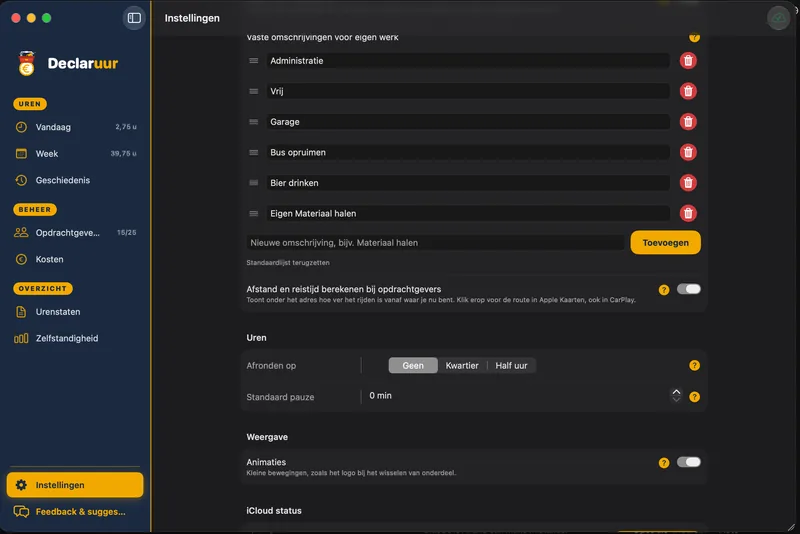Image resolution: width=800 pixels, height=534 pixels.
Task: Open help for Afronden op setting
Action: coord(694,365)
